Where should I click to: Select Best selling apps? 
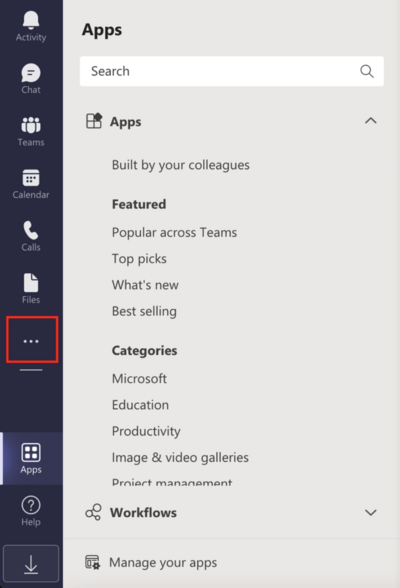coord(144,311)
